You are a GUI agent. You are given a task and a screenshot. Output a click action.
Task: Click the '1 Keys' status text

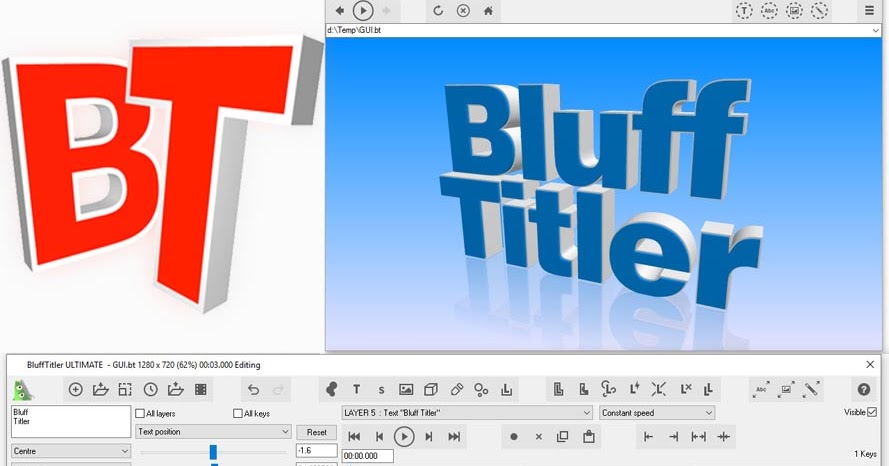865,454
